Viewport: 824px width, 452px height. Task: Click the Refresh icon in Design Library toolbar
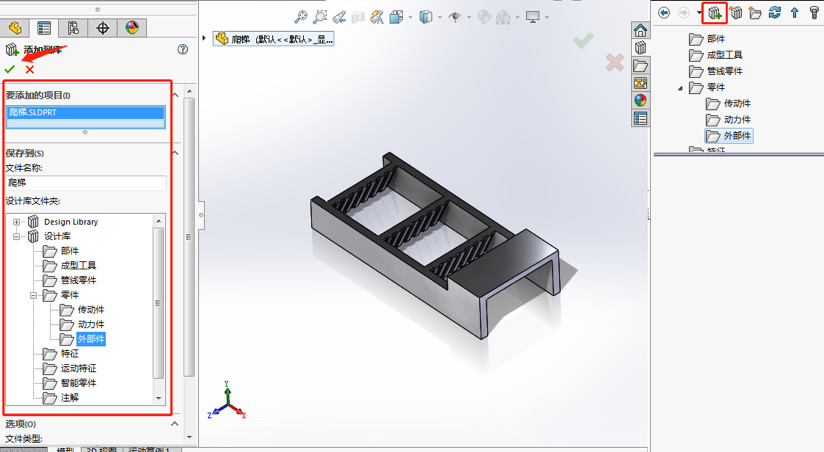774,13
